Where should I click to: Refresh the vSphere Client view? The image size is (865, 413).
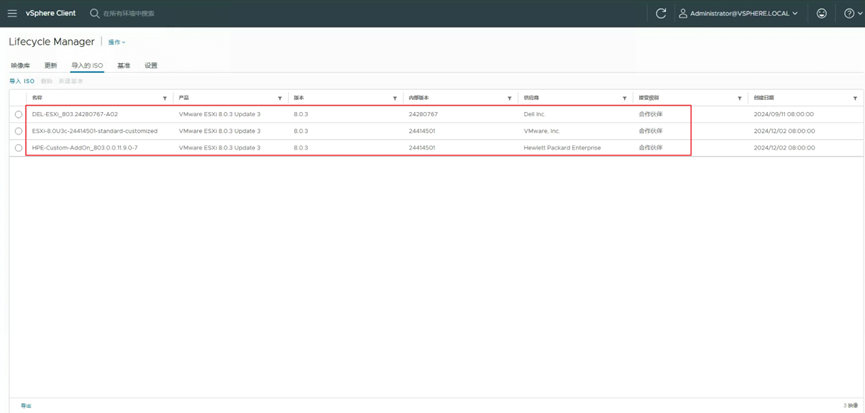pos(660,14)
